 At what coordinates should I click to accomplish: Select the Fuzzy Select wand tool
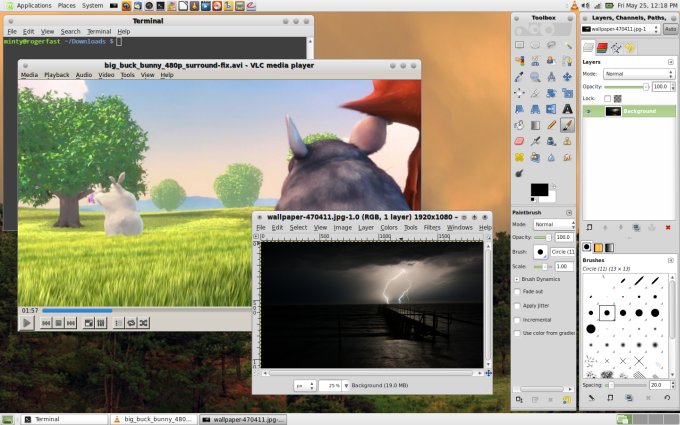(x=567, y=45)
